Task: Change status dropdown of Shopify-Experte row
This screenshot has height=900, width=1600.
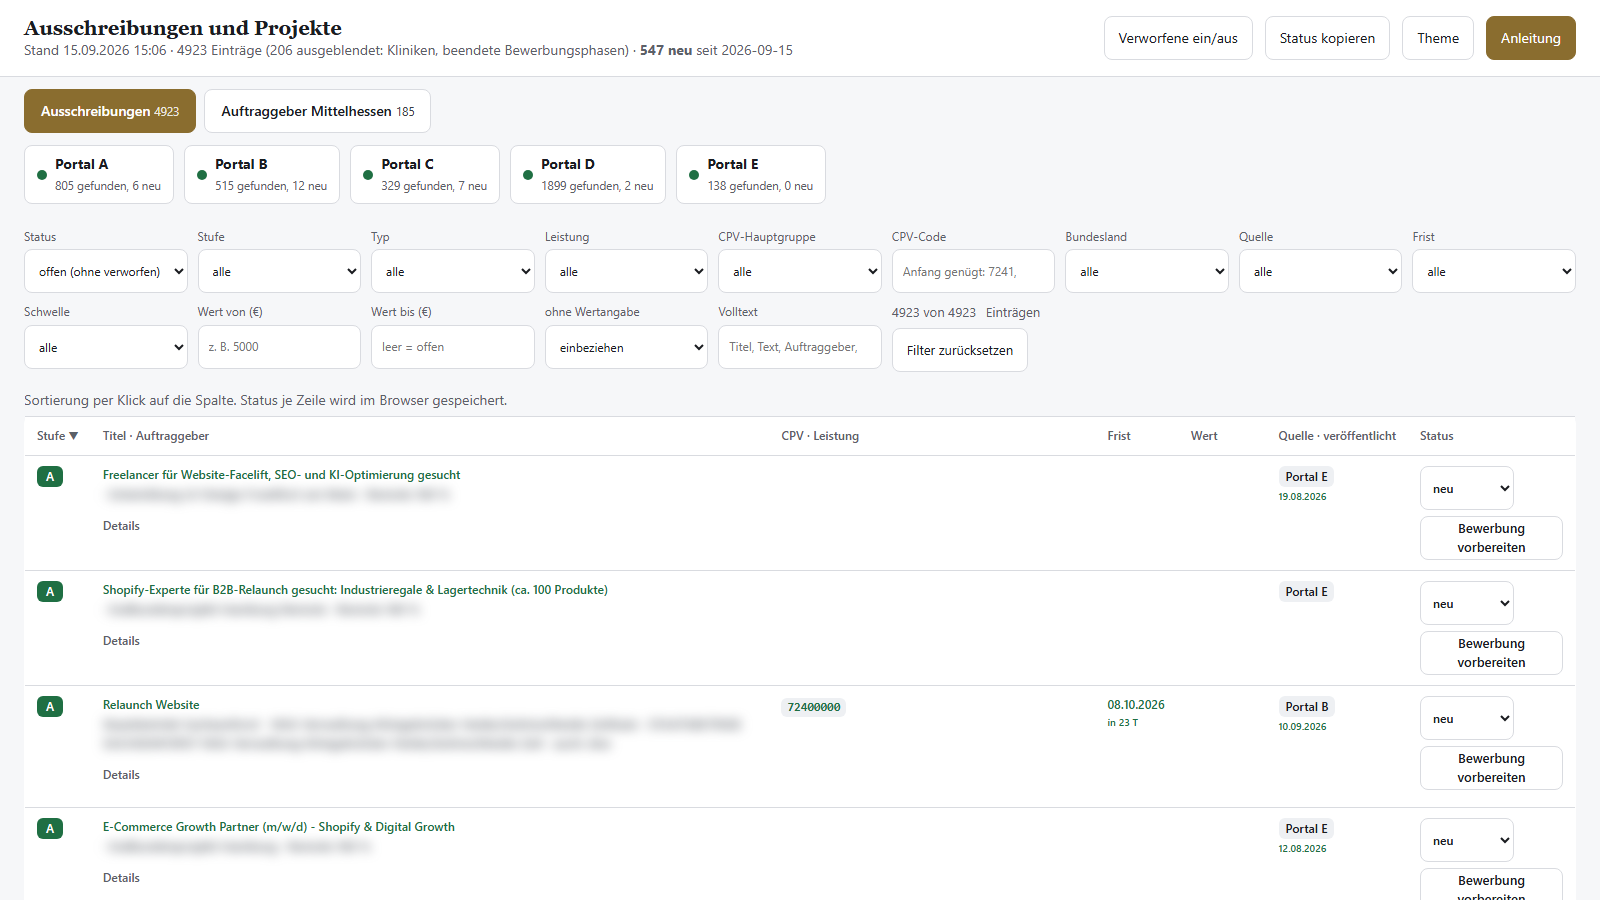Action: pos(1467,603)
